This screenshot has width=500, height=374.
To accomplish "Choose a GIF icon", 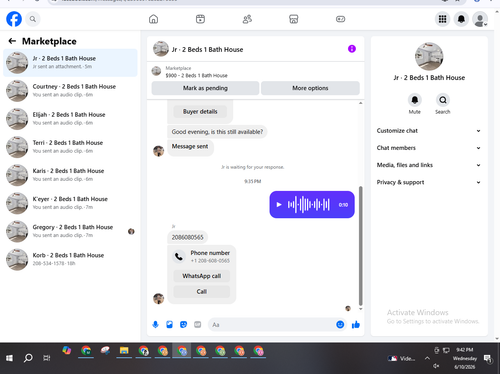I will point(198,324).
